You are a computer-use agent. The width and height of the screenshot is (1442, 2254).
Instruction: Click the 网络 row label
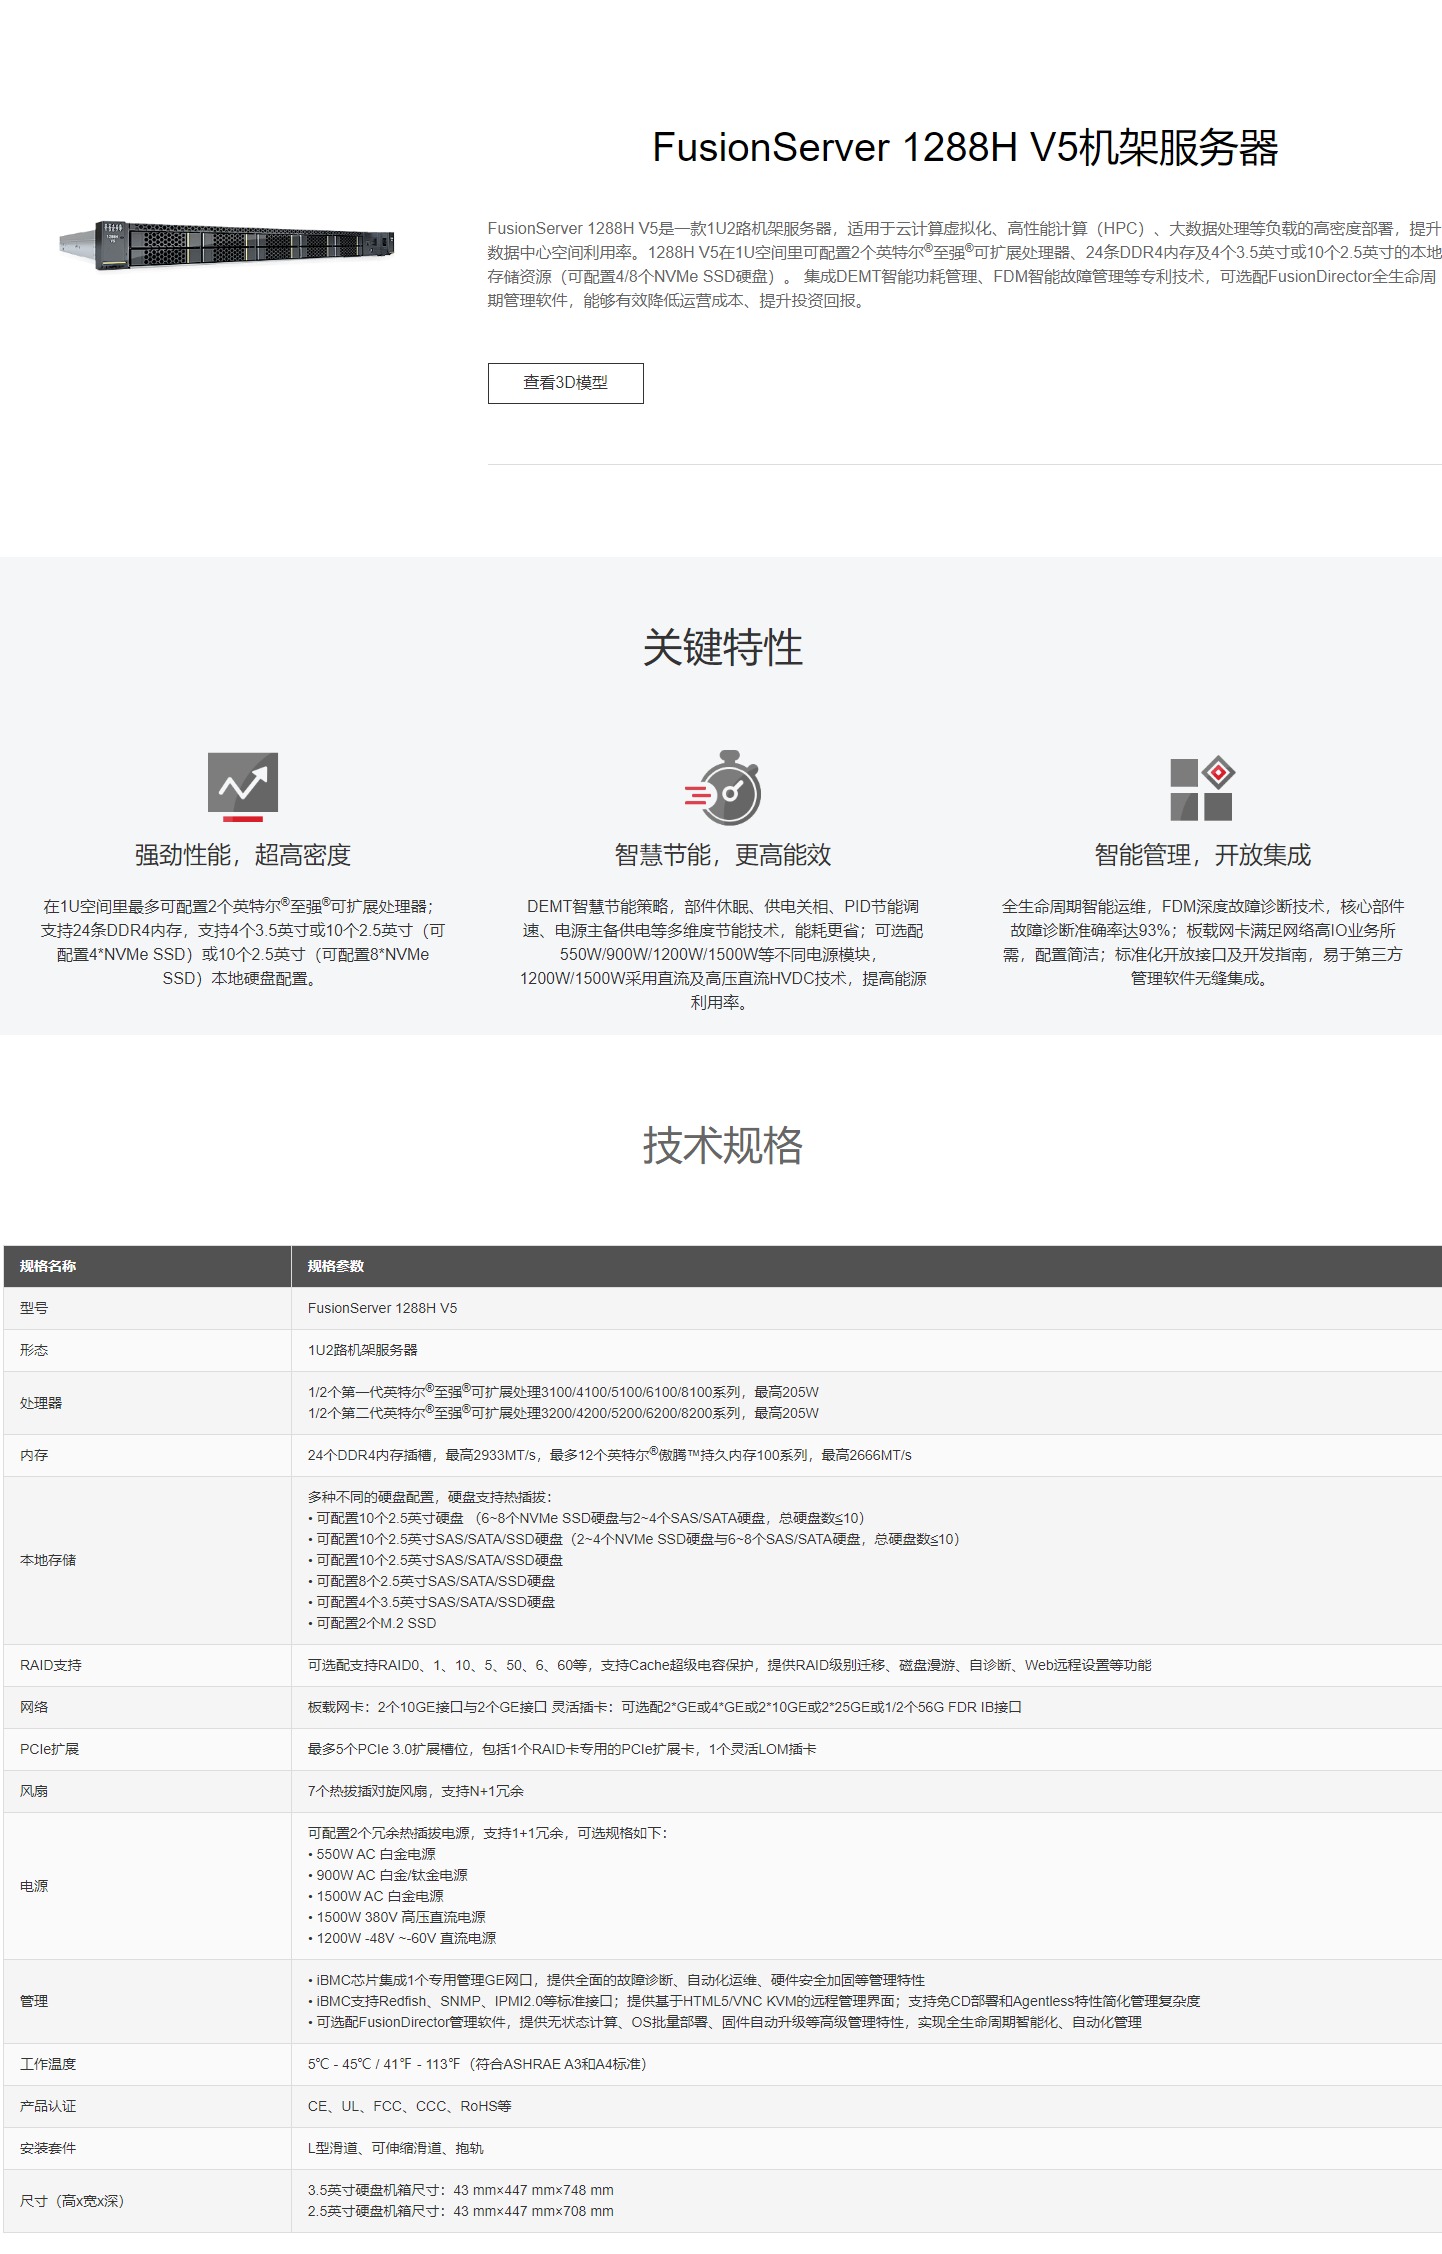(x=34, y=1707)
